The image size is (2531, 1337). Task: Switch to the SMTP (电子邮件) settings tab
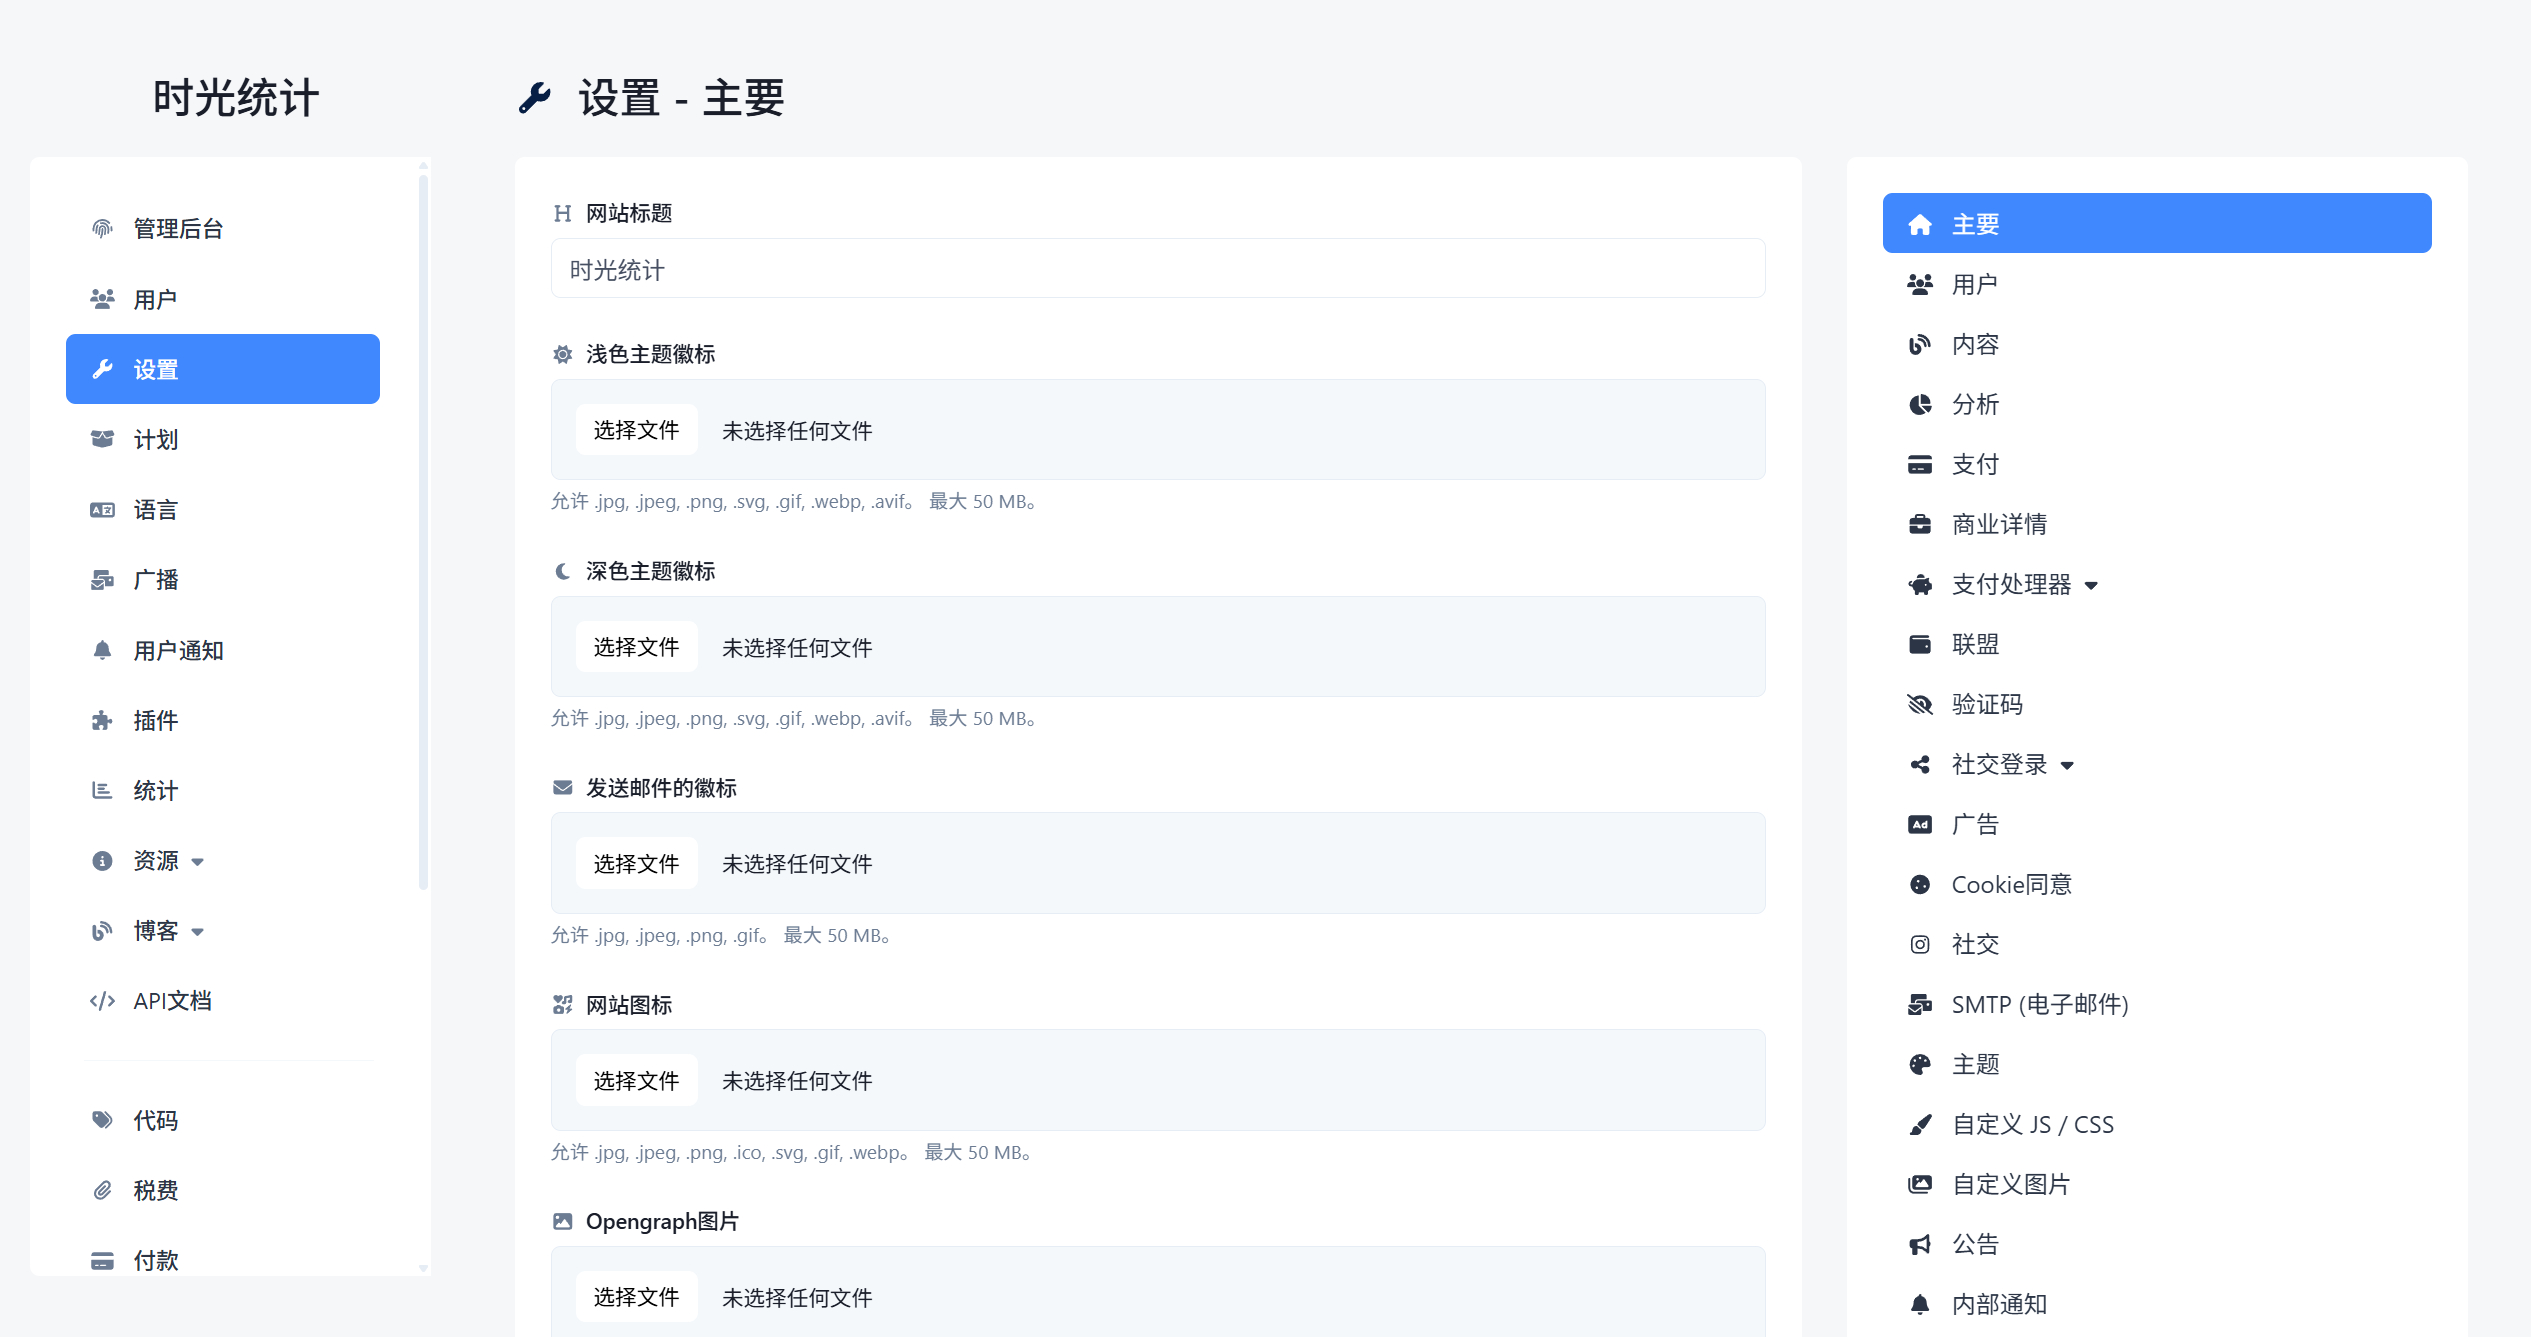tap(2039, 1005)
